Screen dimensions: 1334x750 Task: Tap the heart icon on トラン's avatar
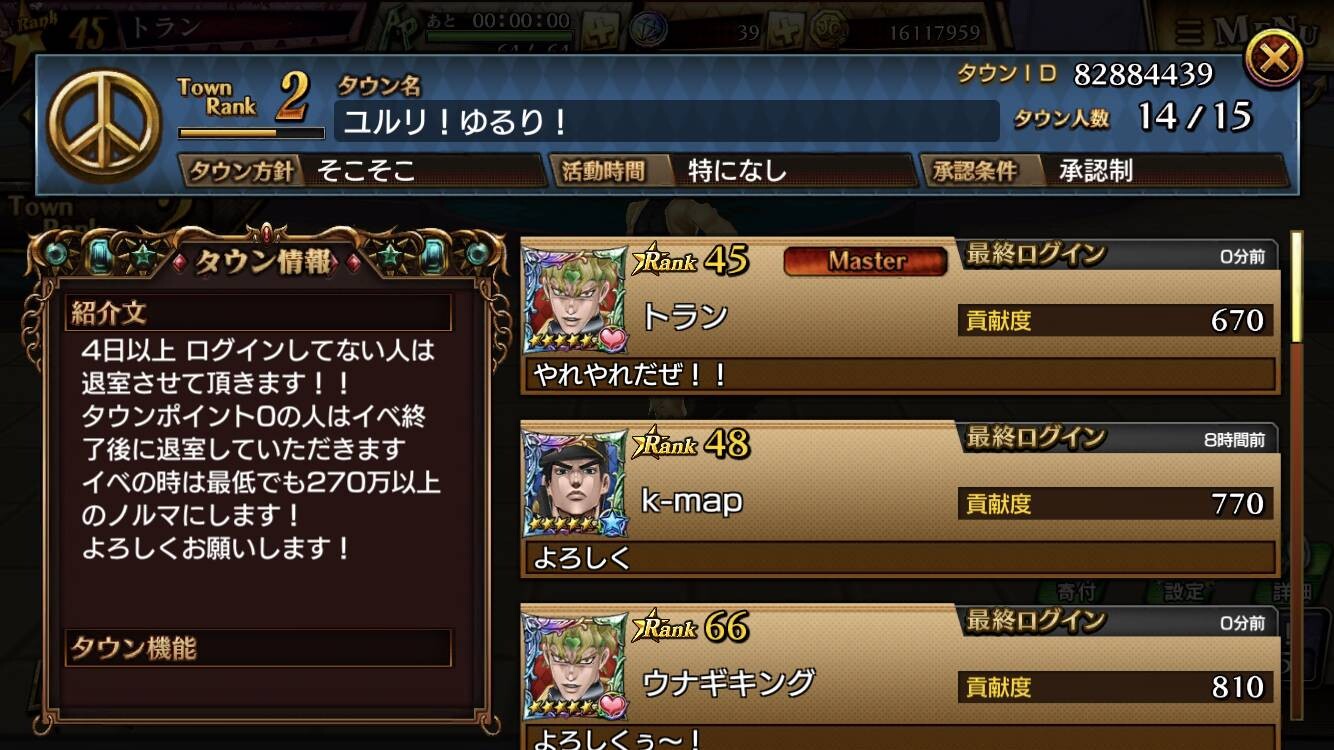coord(612,339)
